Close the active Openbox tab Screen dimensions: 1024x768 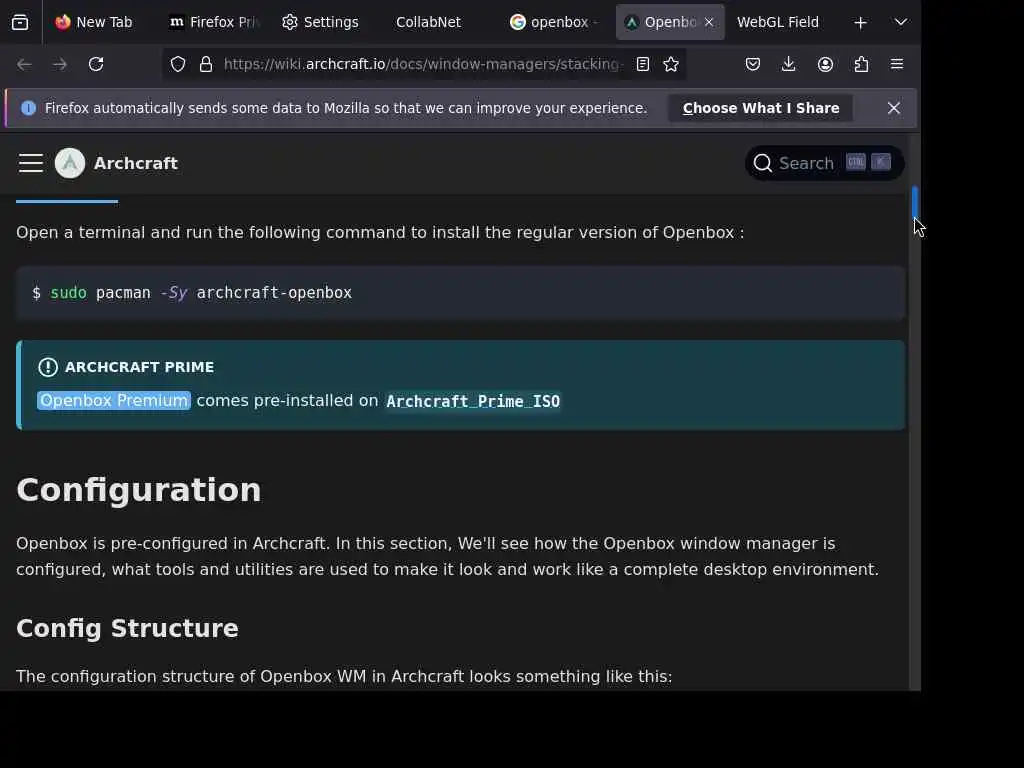click(709, 22)
